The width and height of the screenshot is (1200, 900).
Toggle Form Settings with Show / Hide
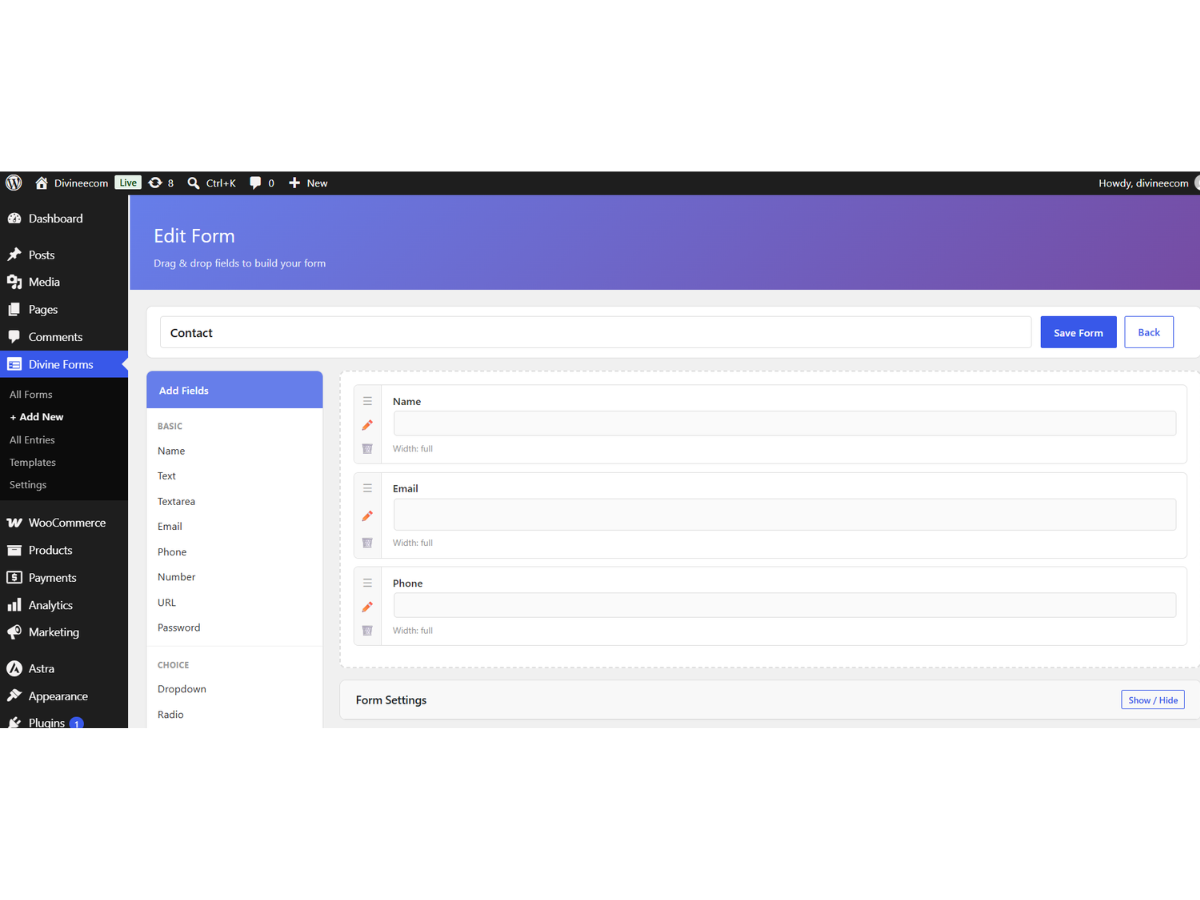click(x=1153, y=700)
